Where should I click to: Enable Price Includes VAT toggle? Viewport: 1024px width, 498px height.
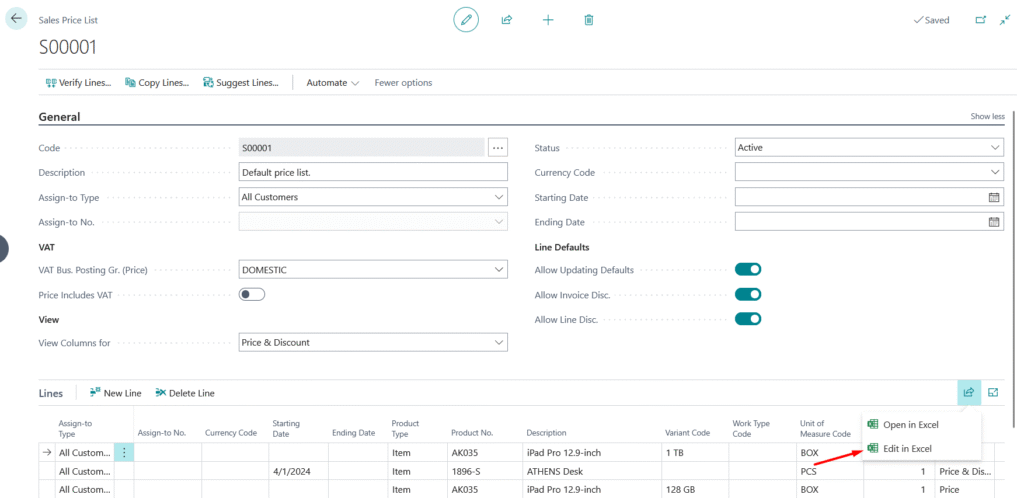click(252, 295)
